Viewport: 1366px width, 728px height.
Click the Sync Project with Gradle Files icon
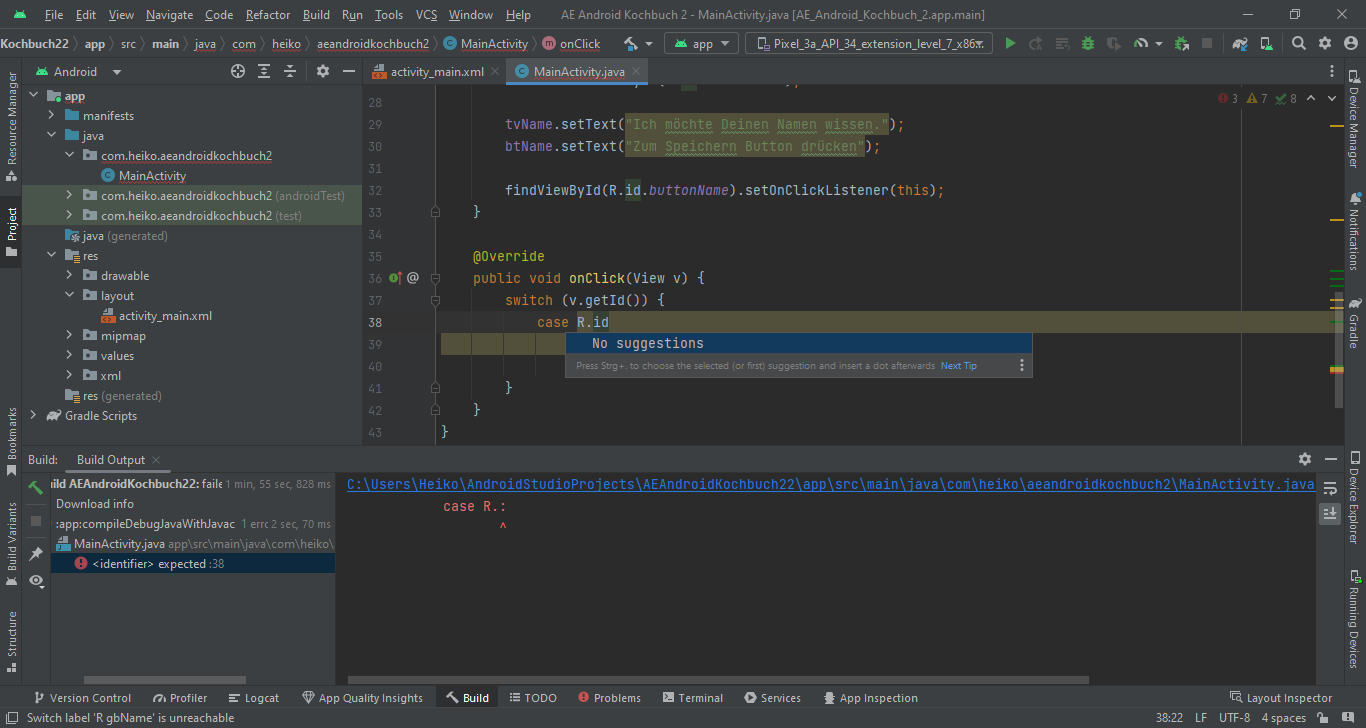[1240, 44]
